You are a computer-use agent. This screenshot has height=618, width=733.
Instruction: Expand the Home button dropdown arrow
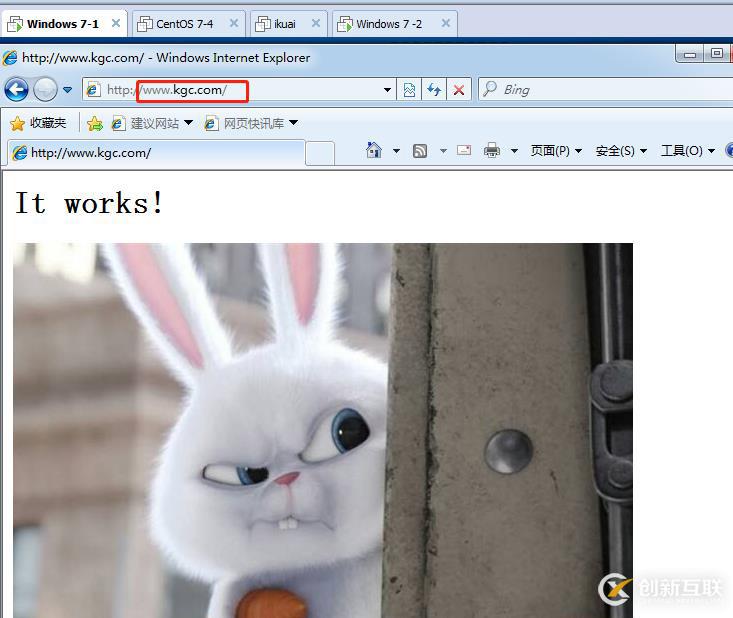(396, 151)
